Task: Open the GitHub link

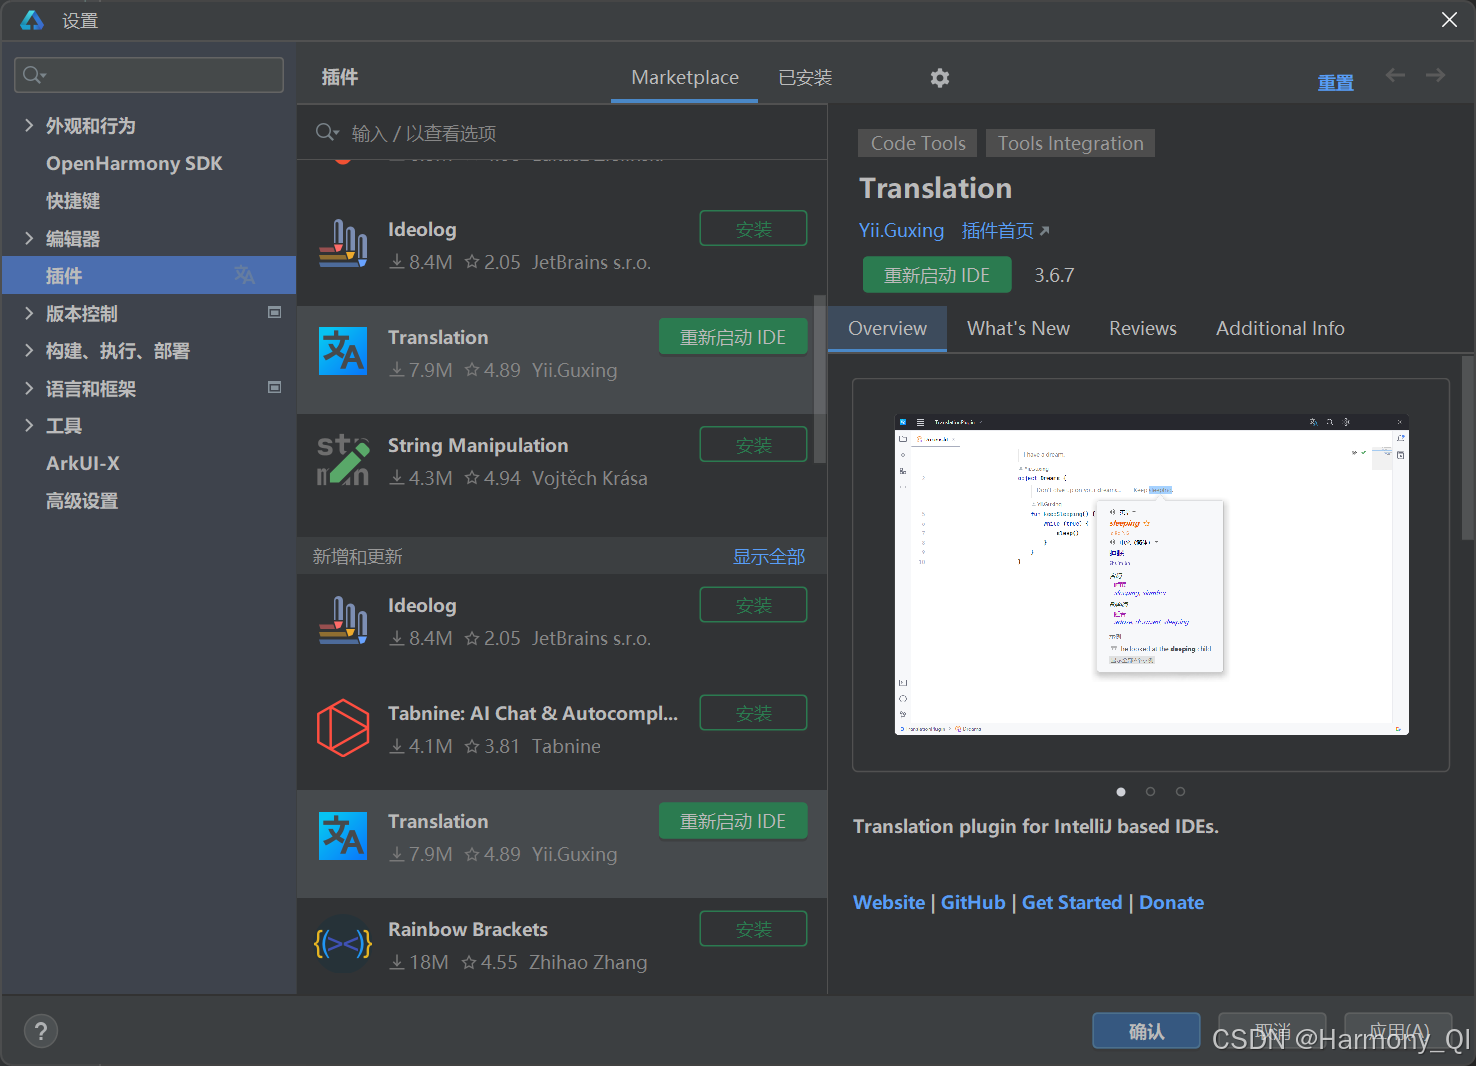Action: pyautogui.click(x=973, y=902)
